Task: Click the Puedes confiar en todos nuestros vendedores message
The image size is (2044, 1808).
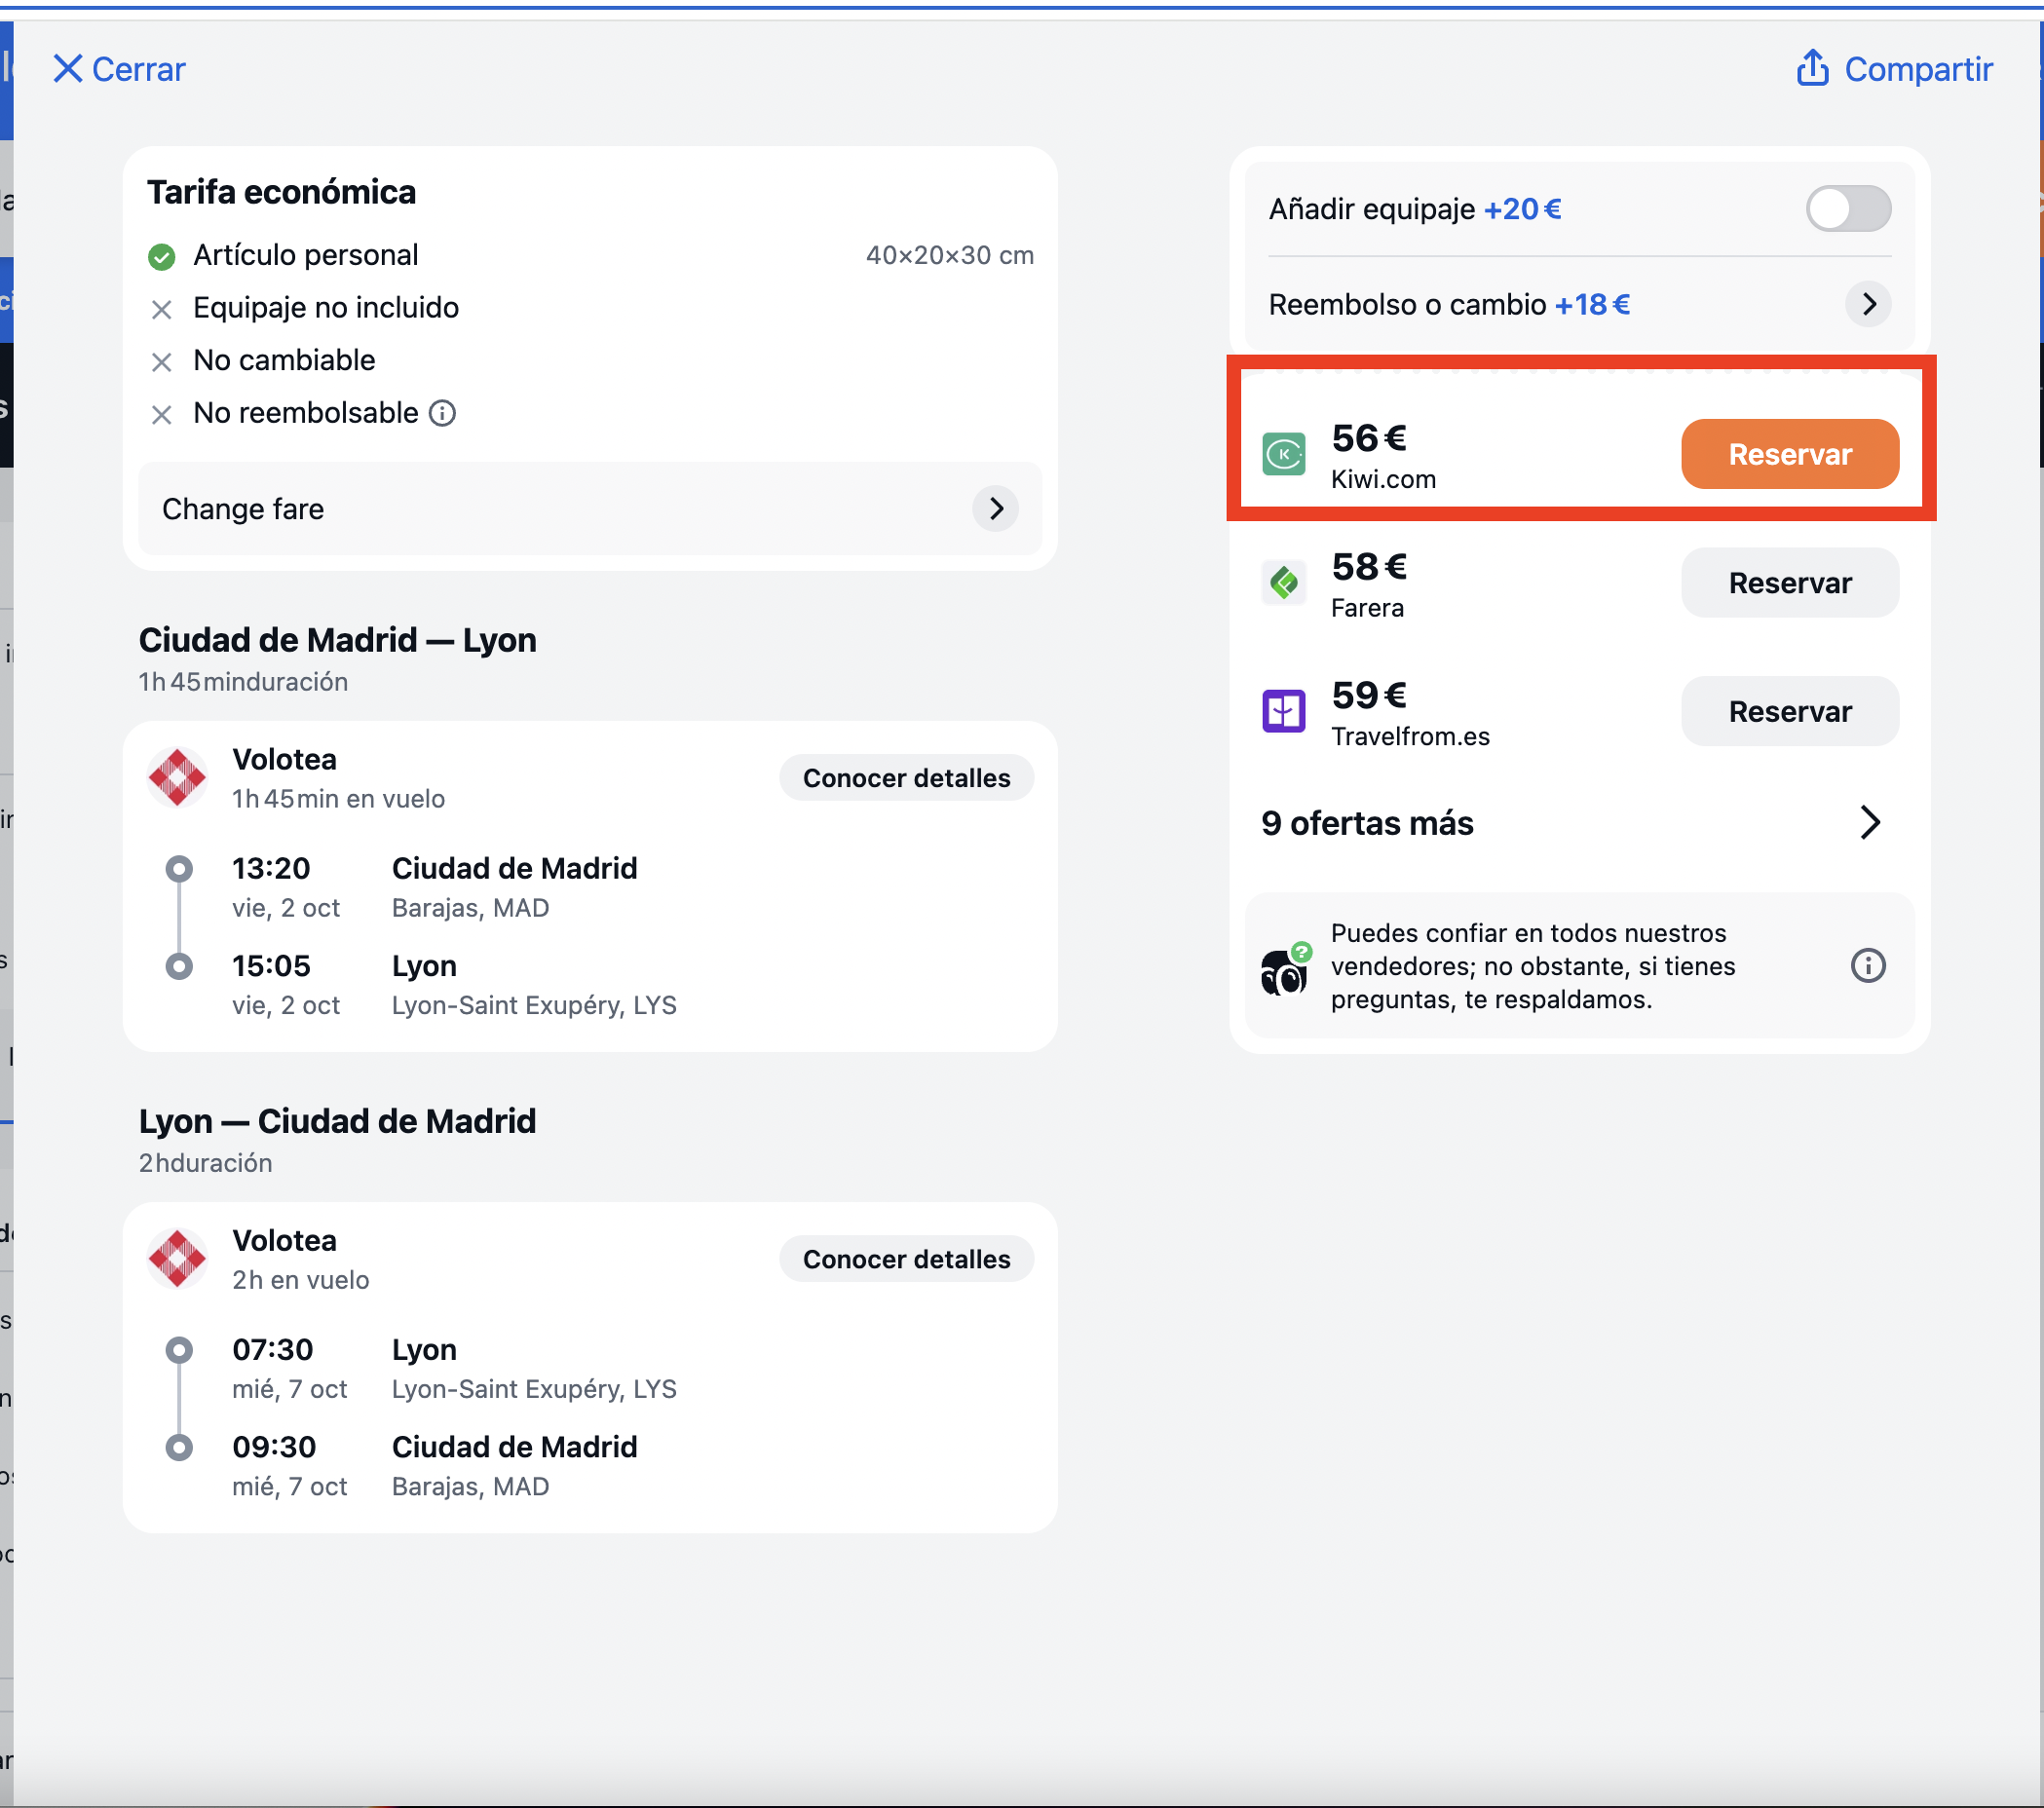Action: pos(1532,966)
